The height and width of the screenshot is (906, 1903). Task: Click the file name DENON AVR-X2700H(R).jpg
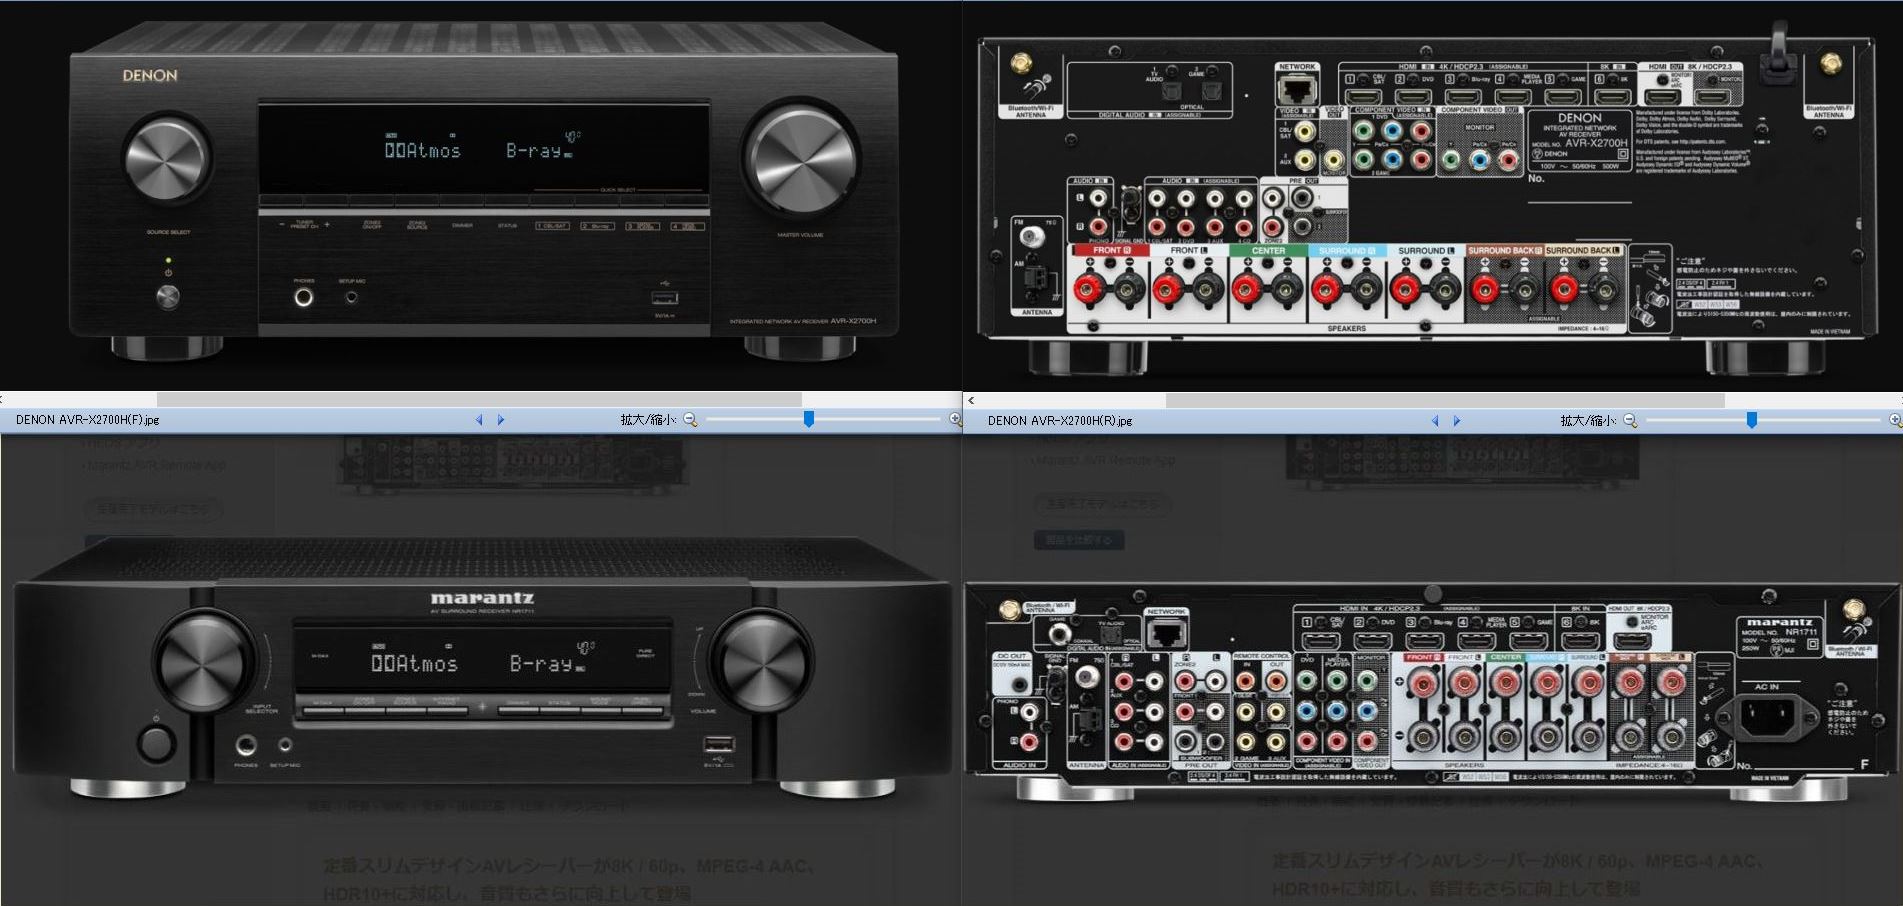pyautogui.click(x=1060, y=421)
